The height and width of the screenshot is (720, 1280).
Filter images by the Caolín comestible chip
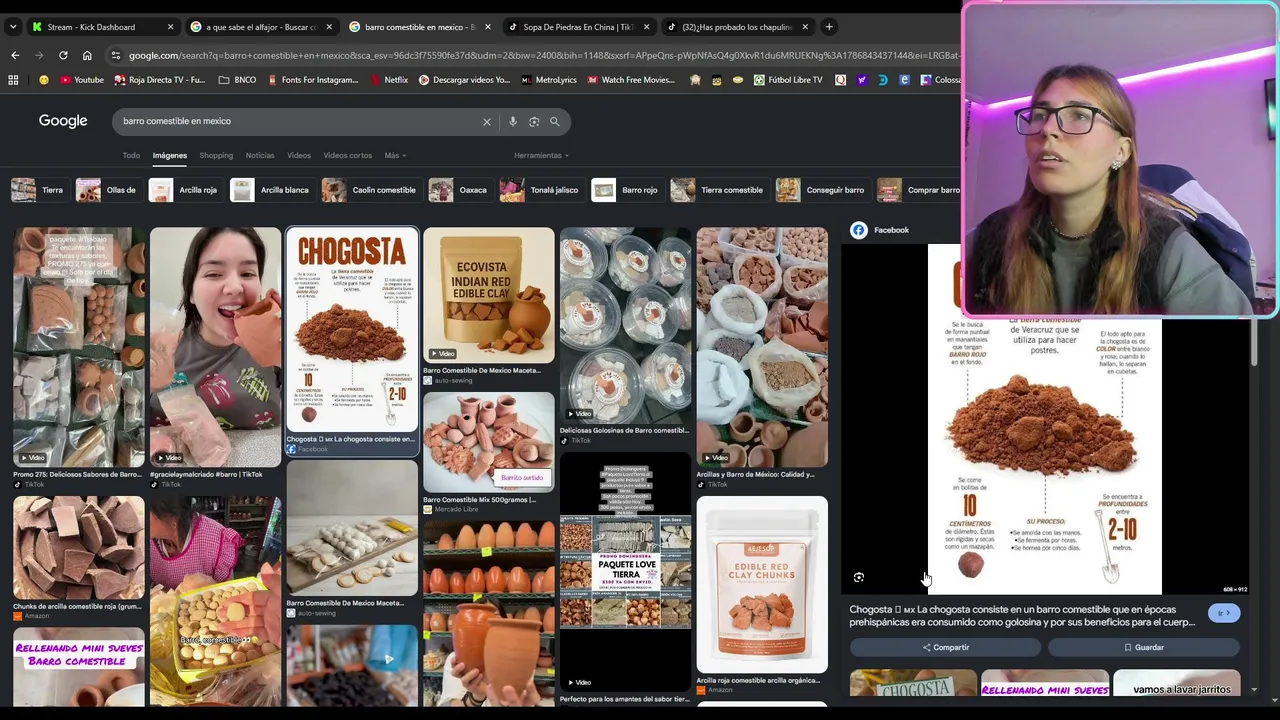370,190
